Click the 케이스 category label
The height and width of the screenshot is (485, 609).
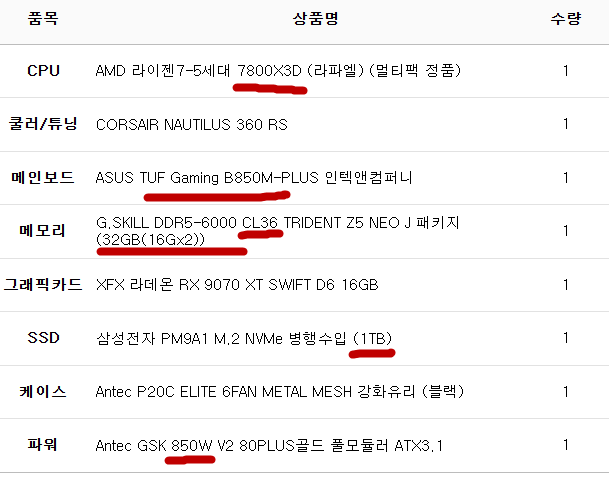click(x=43, y=391)
